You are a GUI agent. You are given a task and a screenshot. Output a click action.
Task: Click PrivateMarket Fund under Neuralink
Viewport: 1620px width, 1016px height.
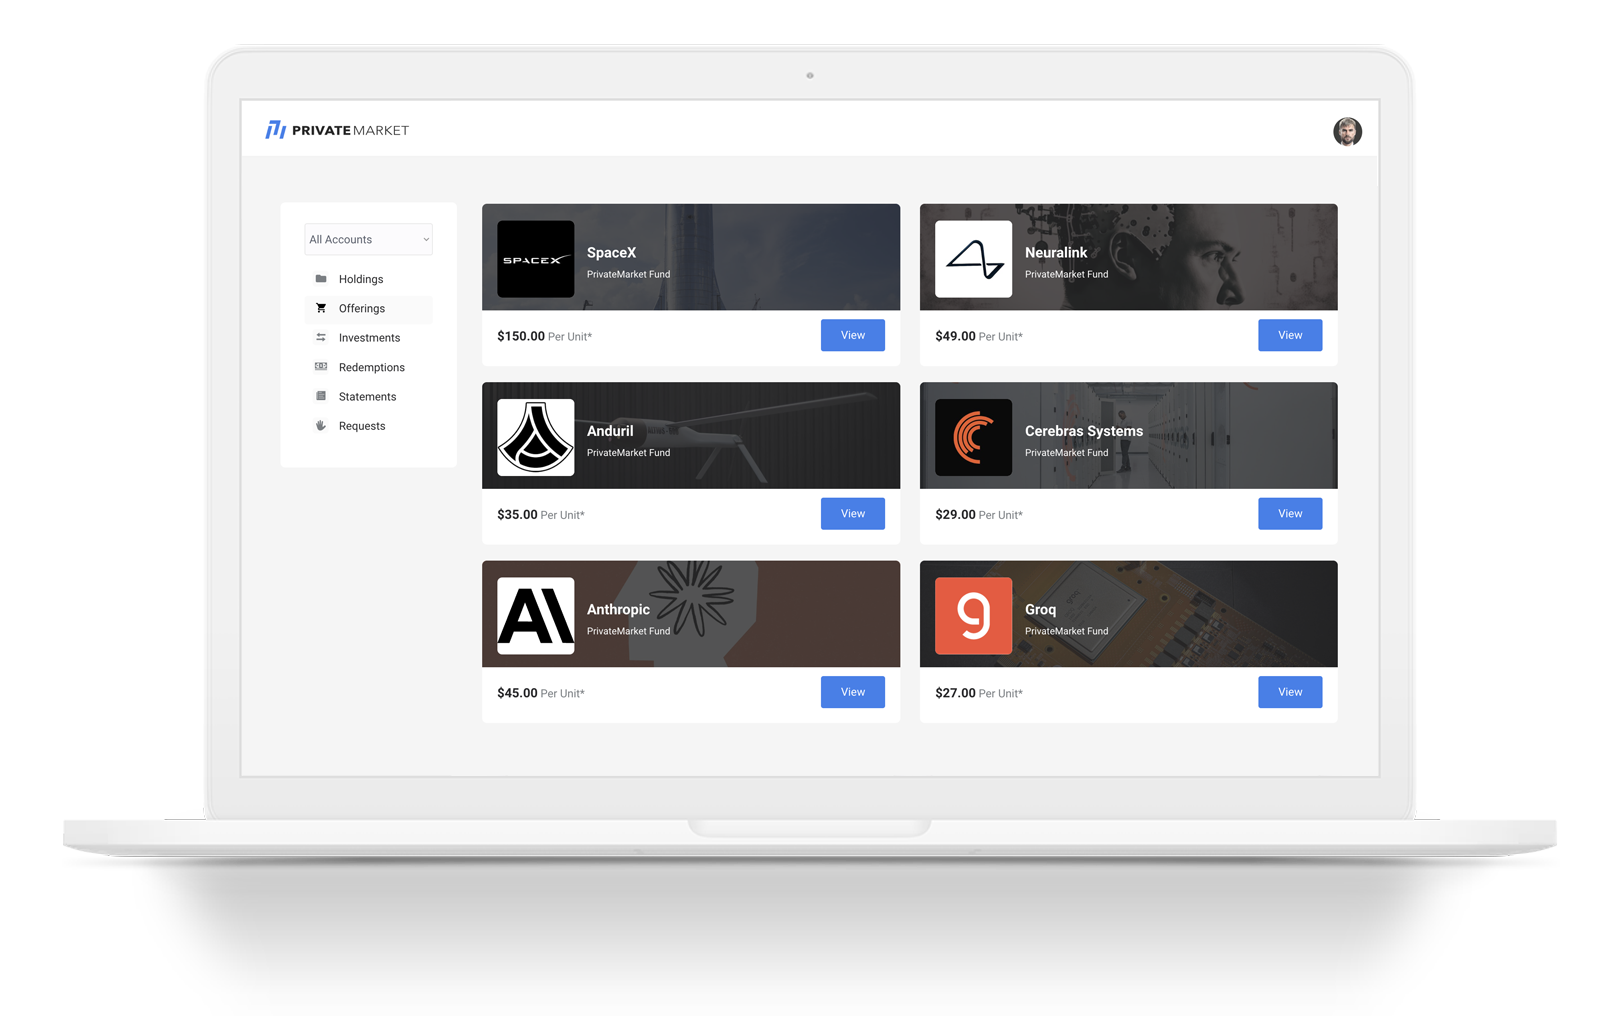[x=1066, y=274]
